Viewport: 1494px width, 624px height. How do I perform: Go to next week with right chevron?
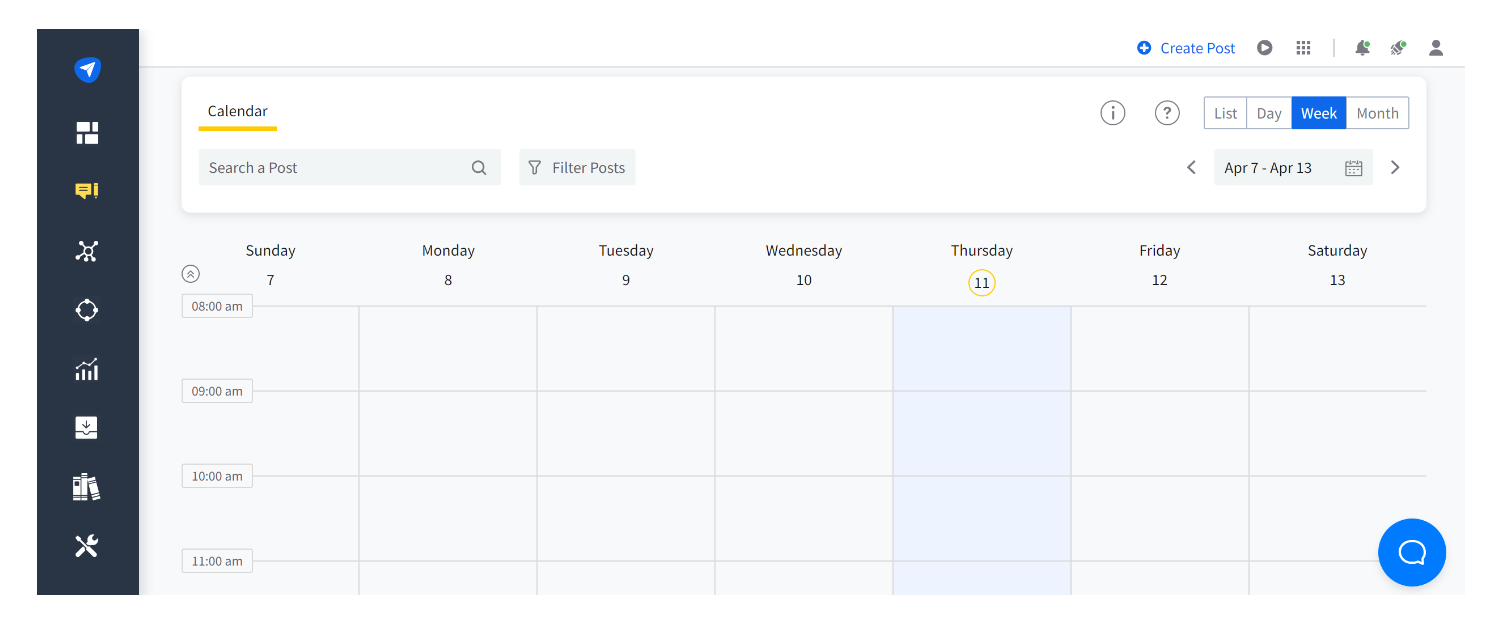tap(1395, 168)
